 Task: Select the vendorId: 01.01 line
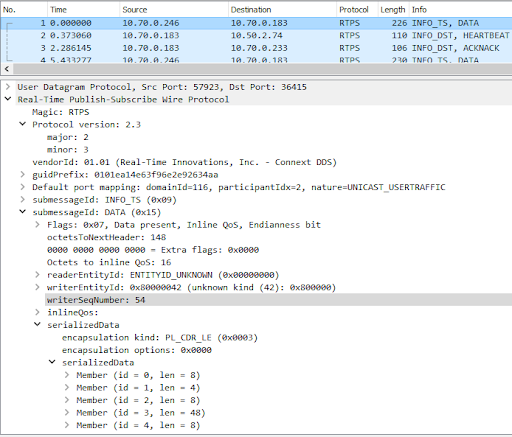(185, 162)
